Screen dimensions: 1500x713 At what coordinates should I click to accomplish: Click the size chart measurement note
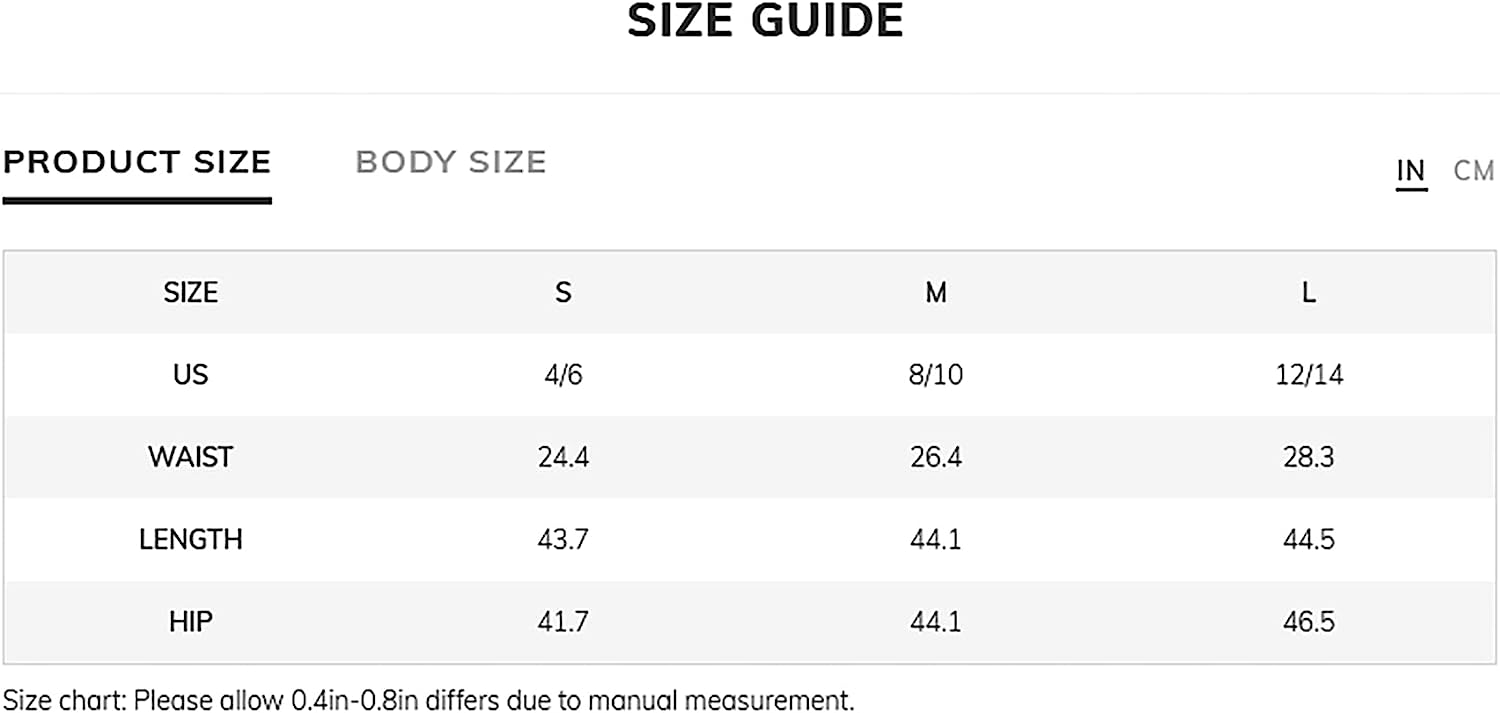(x=429, y=699)
